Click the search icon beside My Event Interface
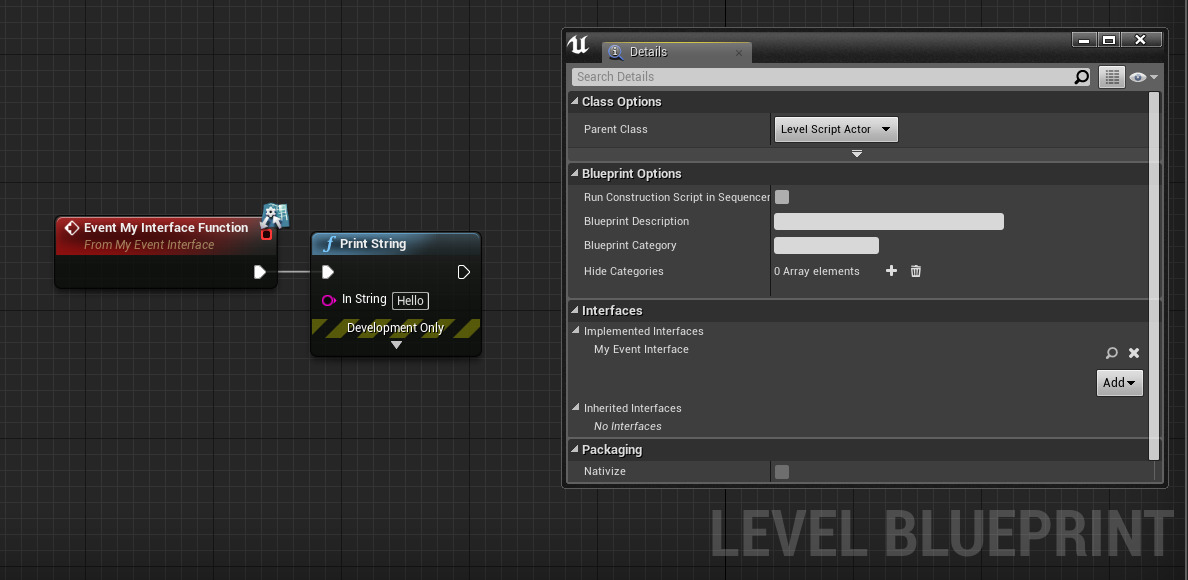The height and width of the screenshot is (580, 1188). click(x=1112, y=352)
